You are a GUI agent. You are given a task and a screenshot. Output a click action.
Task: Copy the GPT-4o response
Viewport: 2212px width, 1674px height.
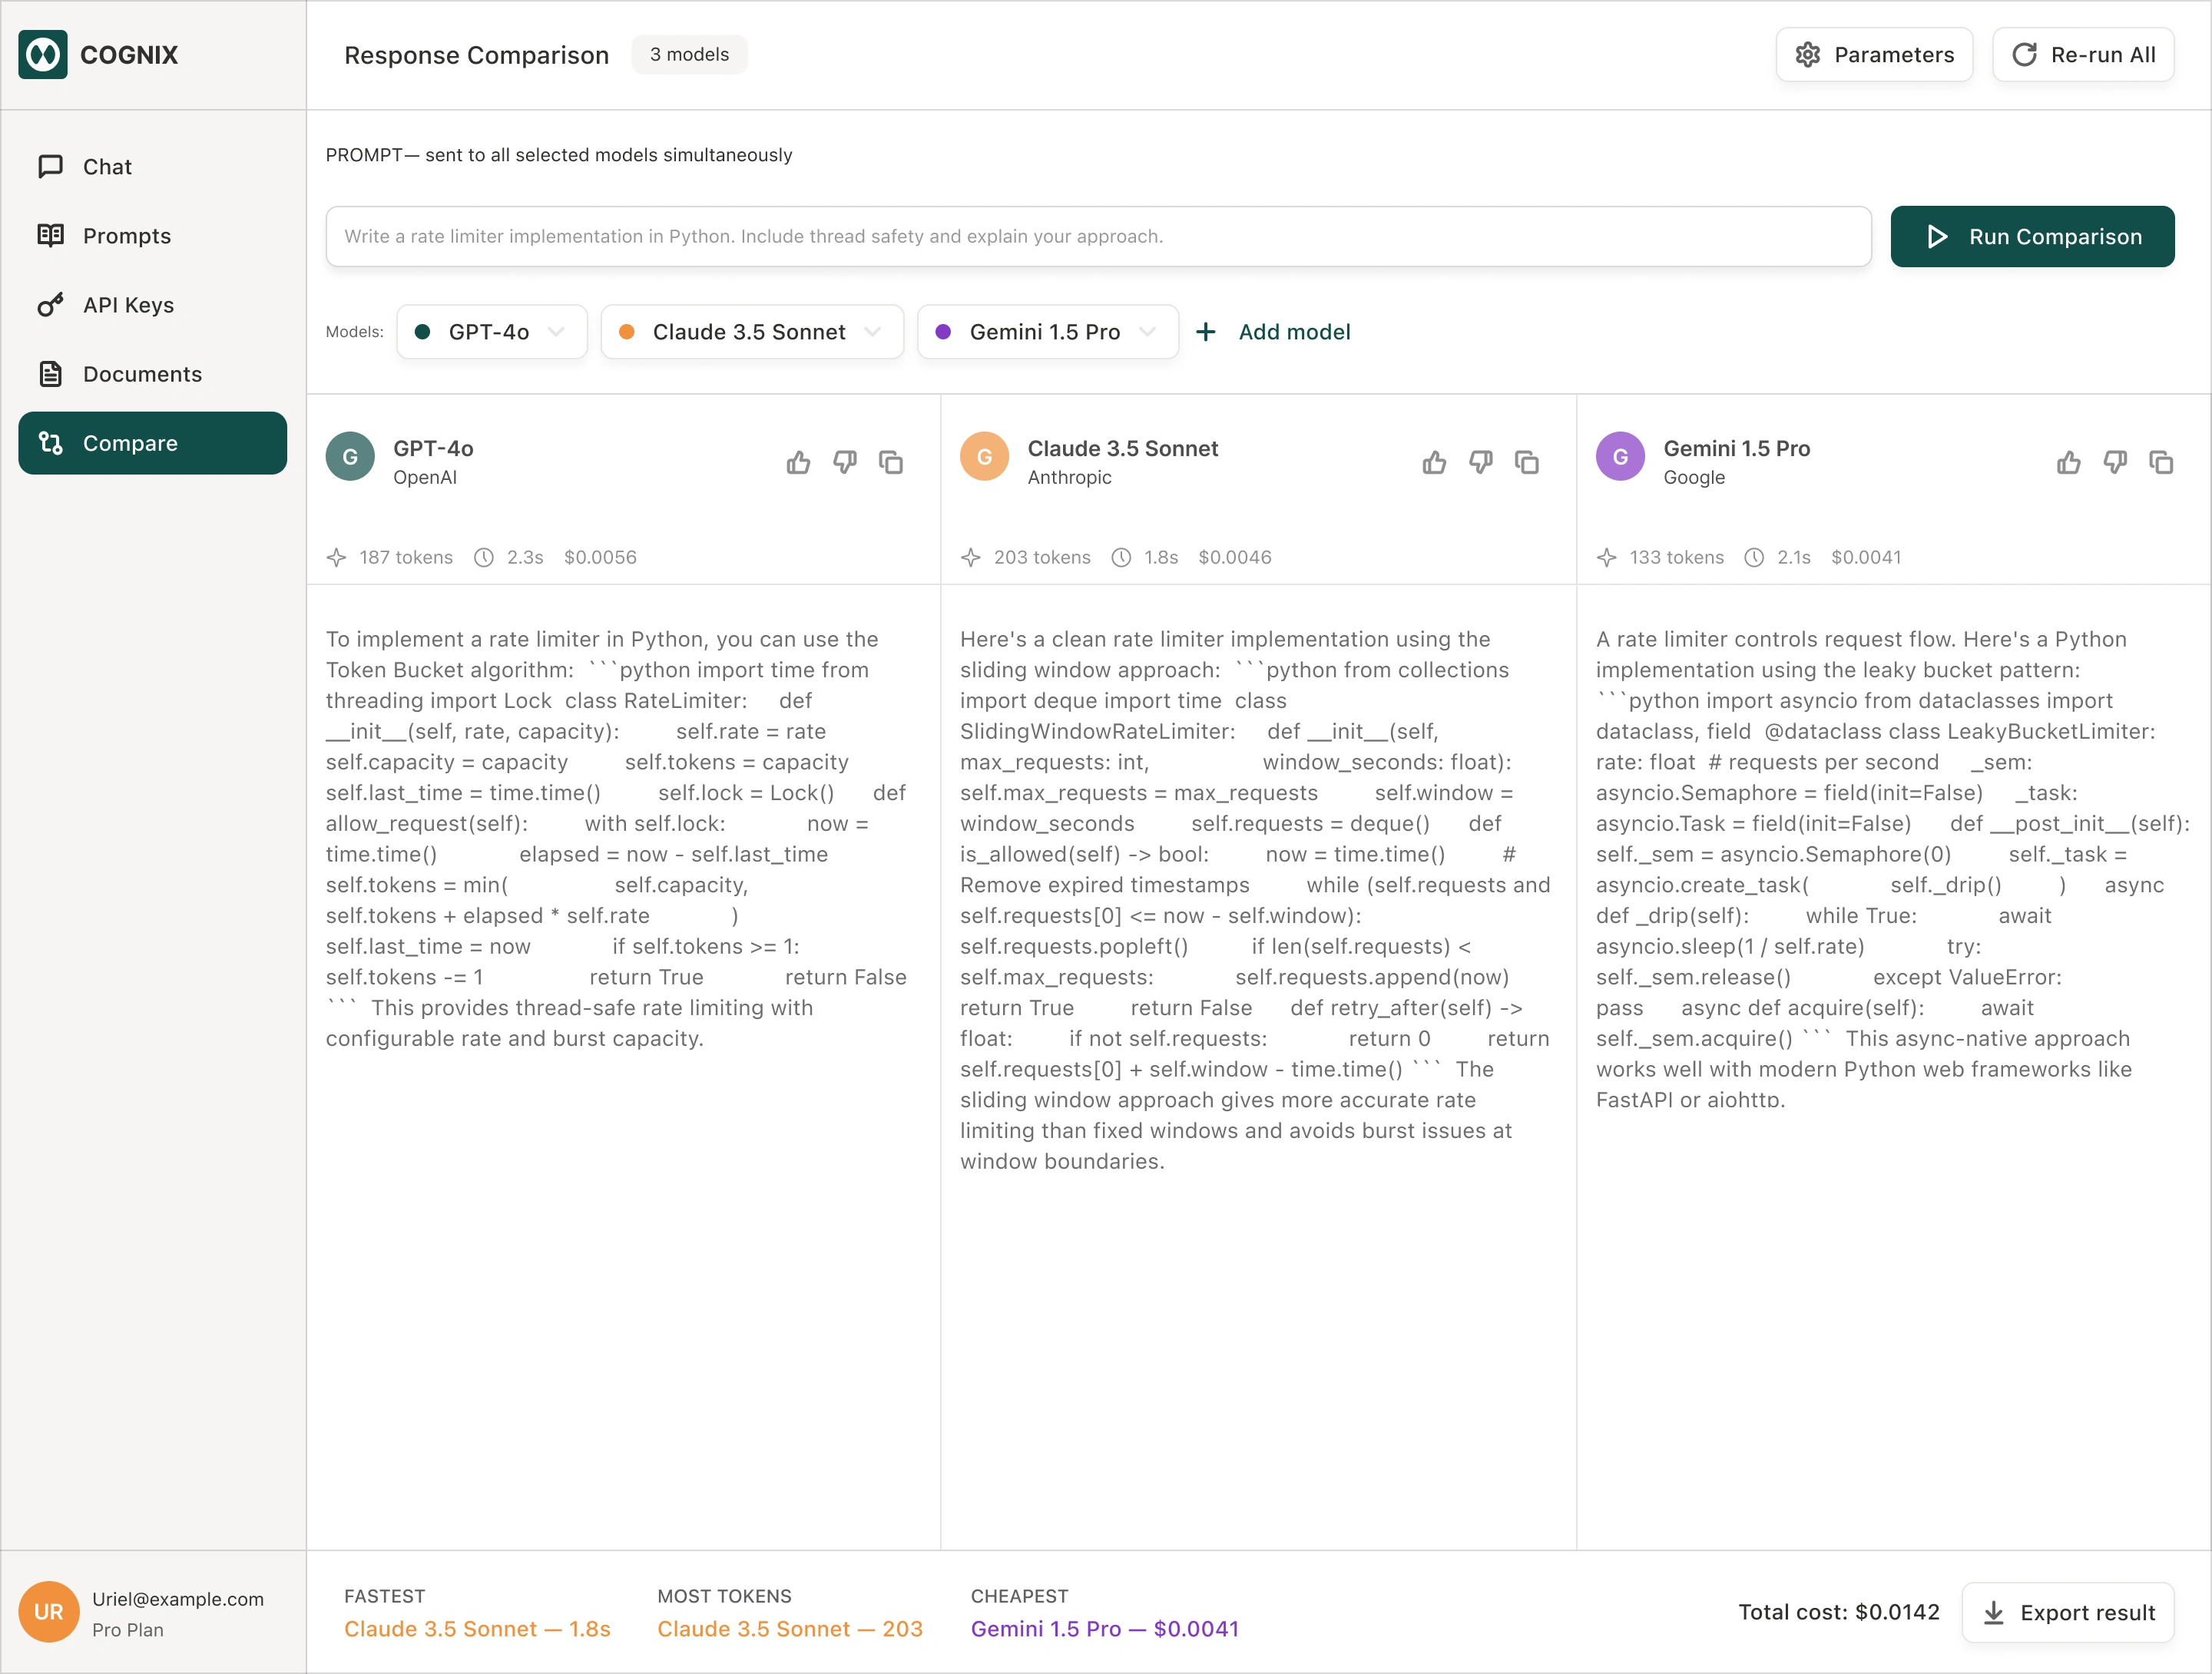(x=890, y=462)
